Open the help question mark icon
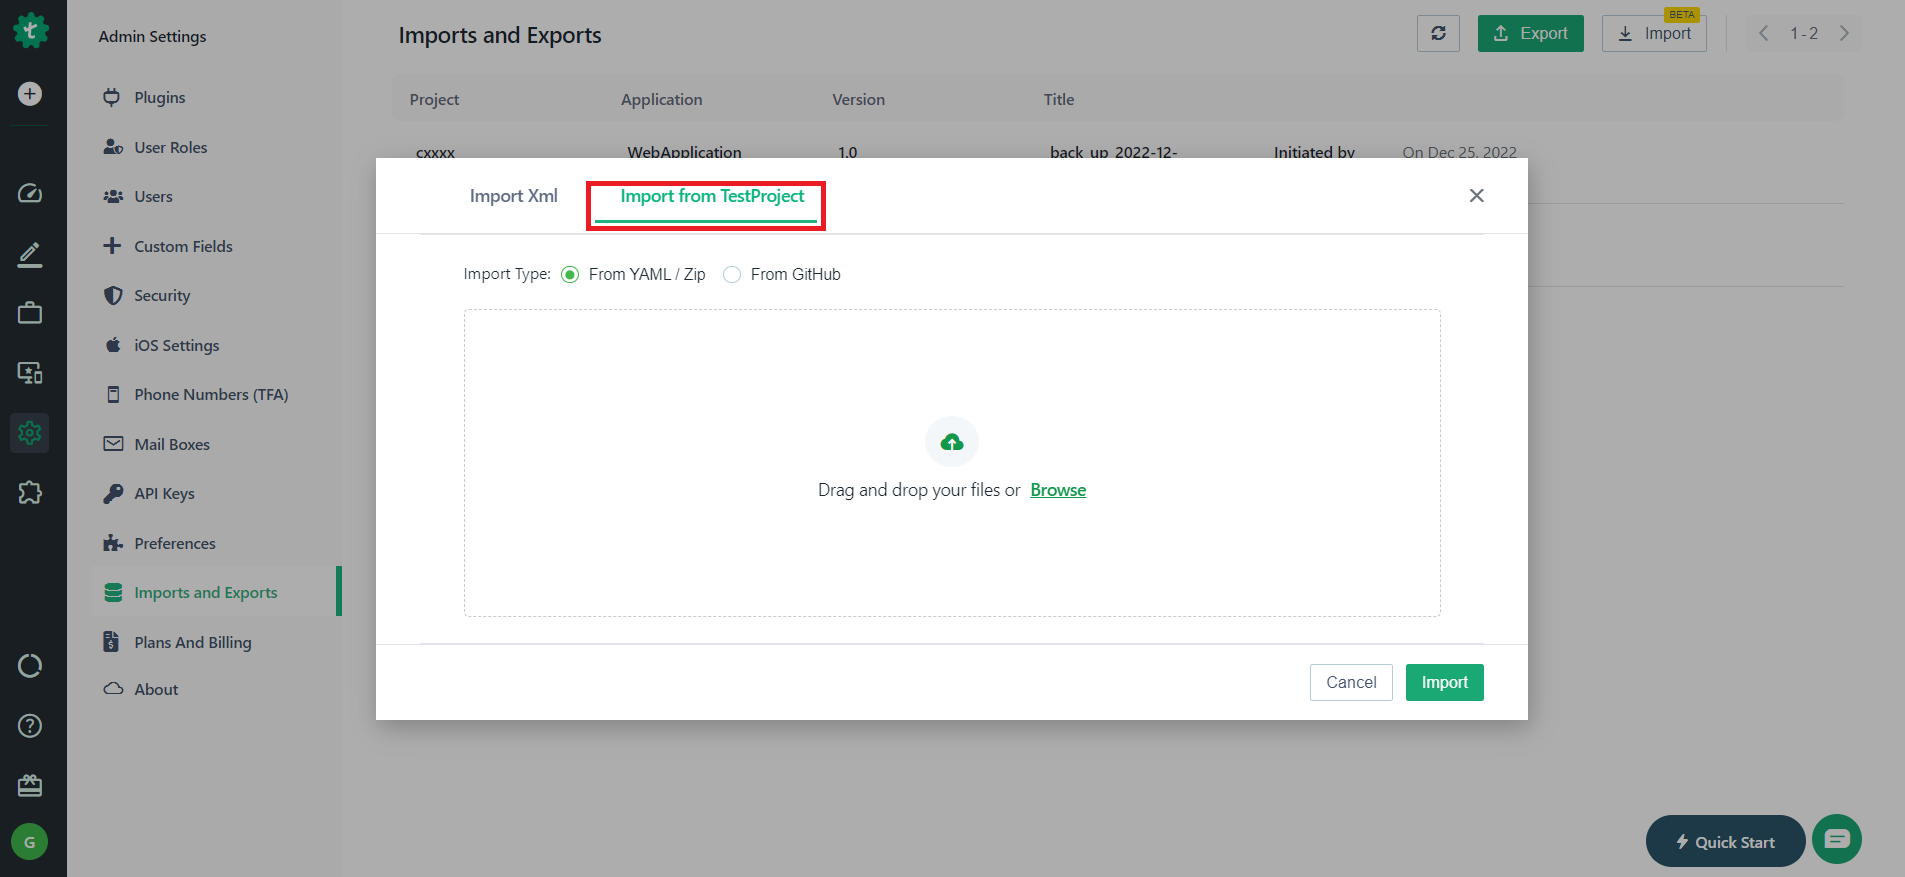 [30, 726]
